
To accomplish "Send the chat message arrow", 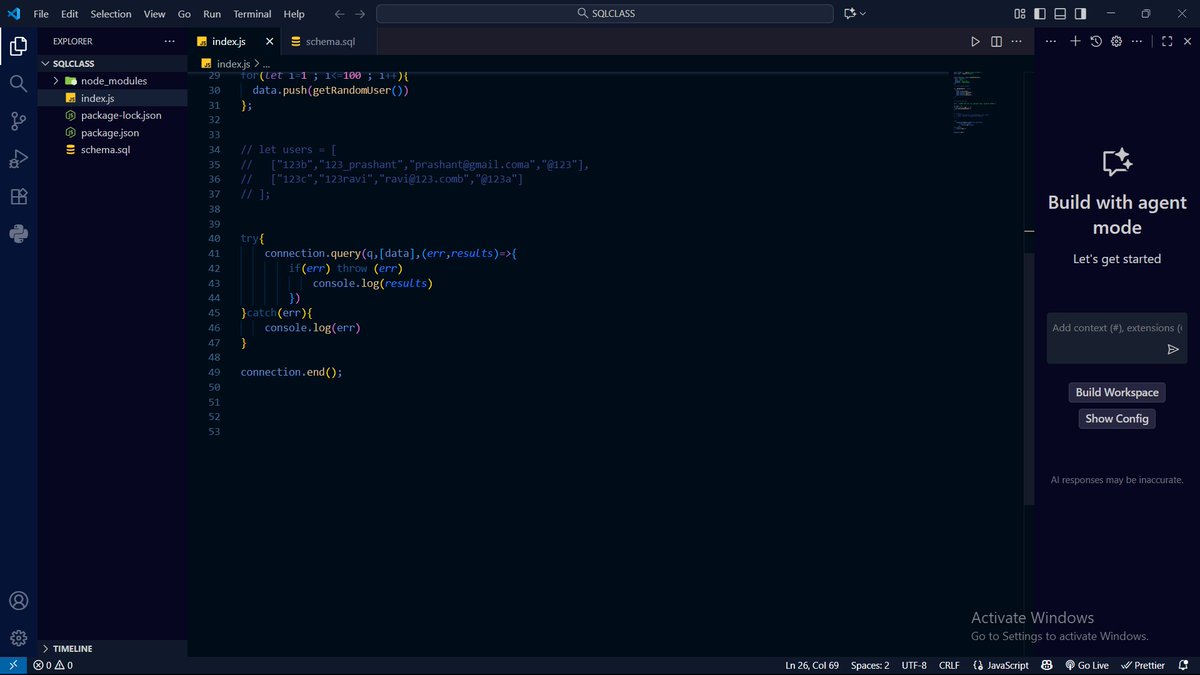I will click(1173, 349).
